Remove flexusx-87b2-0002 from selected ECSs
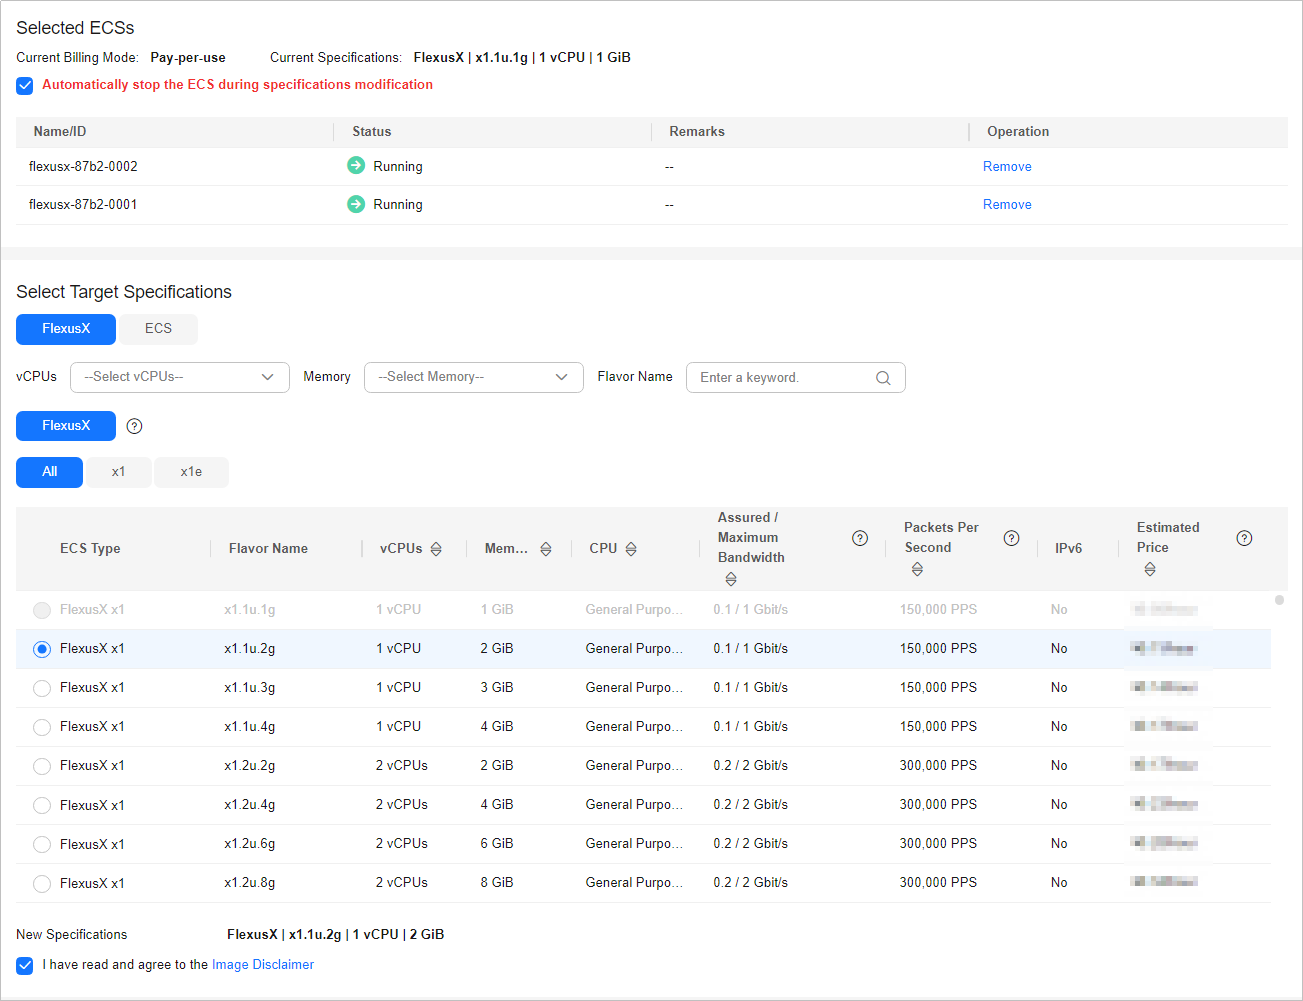 coord(1006,167)
